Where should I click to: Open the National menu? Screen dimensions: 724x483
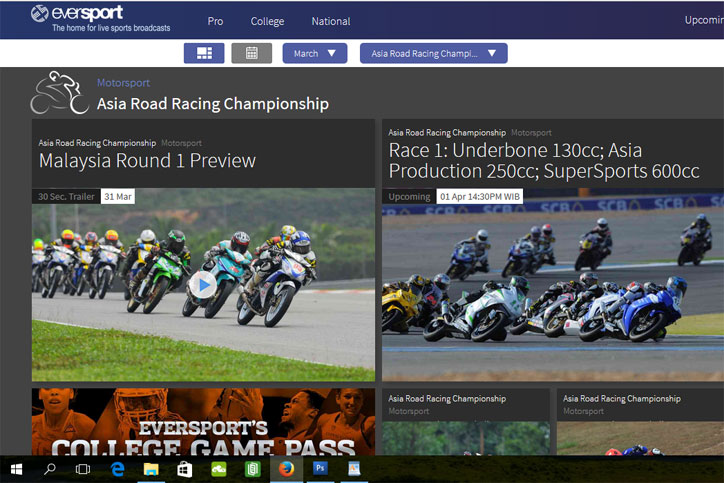(331, 21)
